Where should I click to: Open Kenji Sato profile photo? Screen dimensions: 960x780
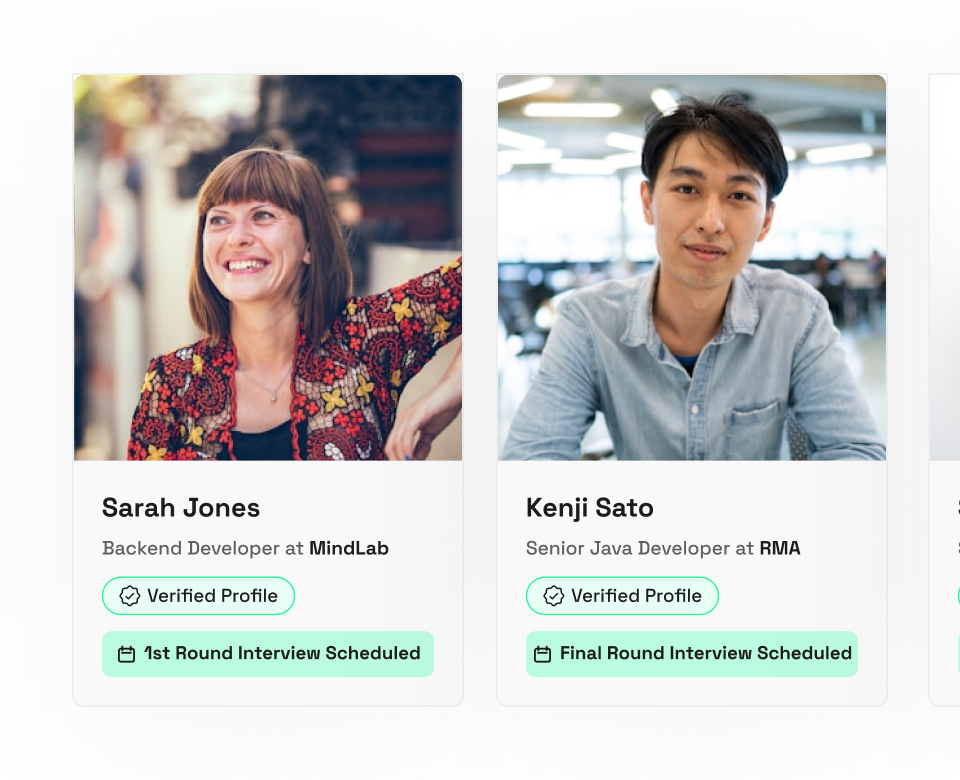pyautogui.click(x=692, y=268)
